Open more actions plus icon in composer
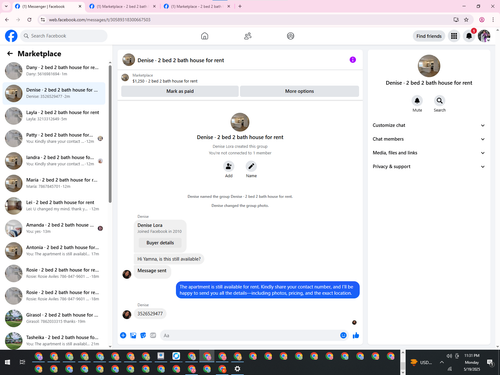 coord(123,335)
